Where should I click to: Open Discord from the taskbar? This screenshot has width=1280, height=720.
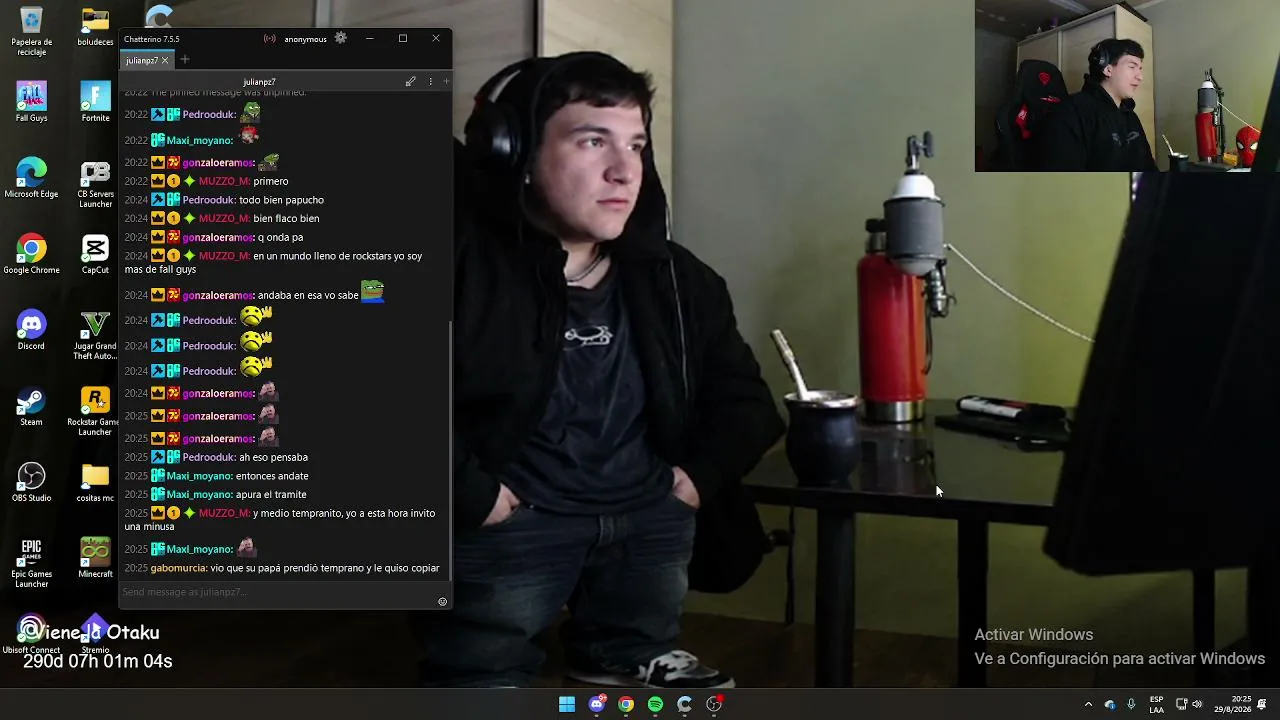coord(597,704)
